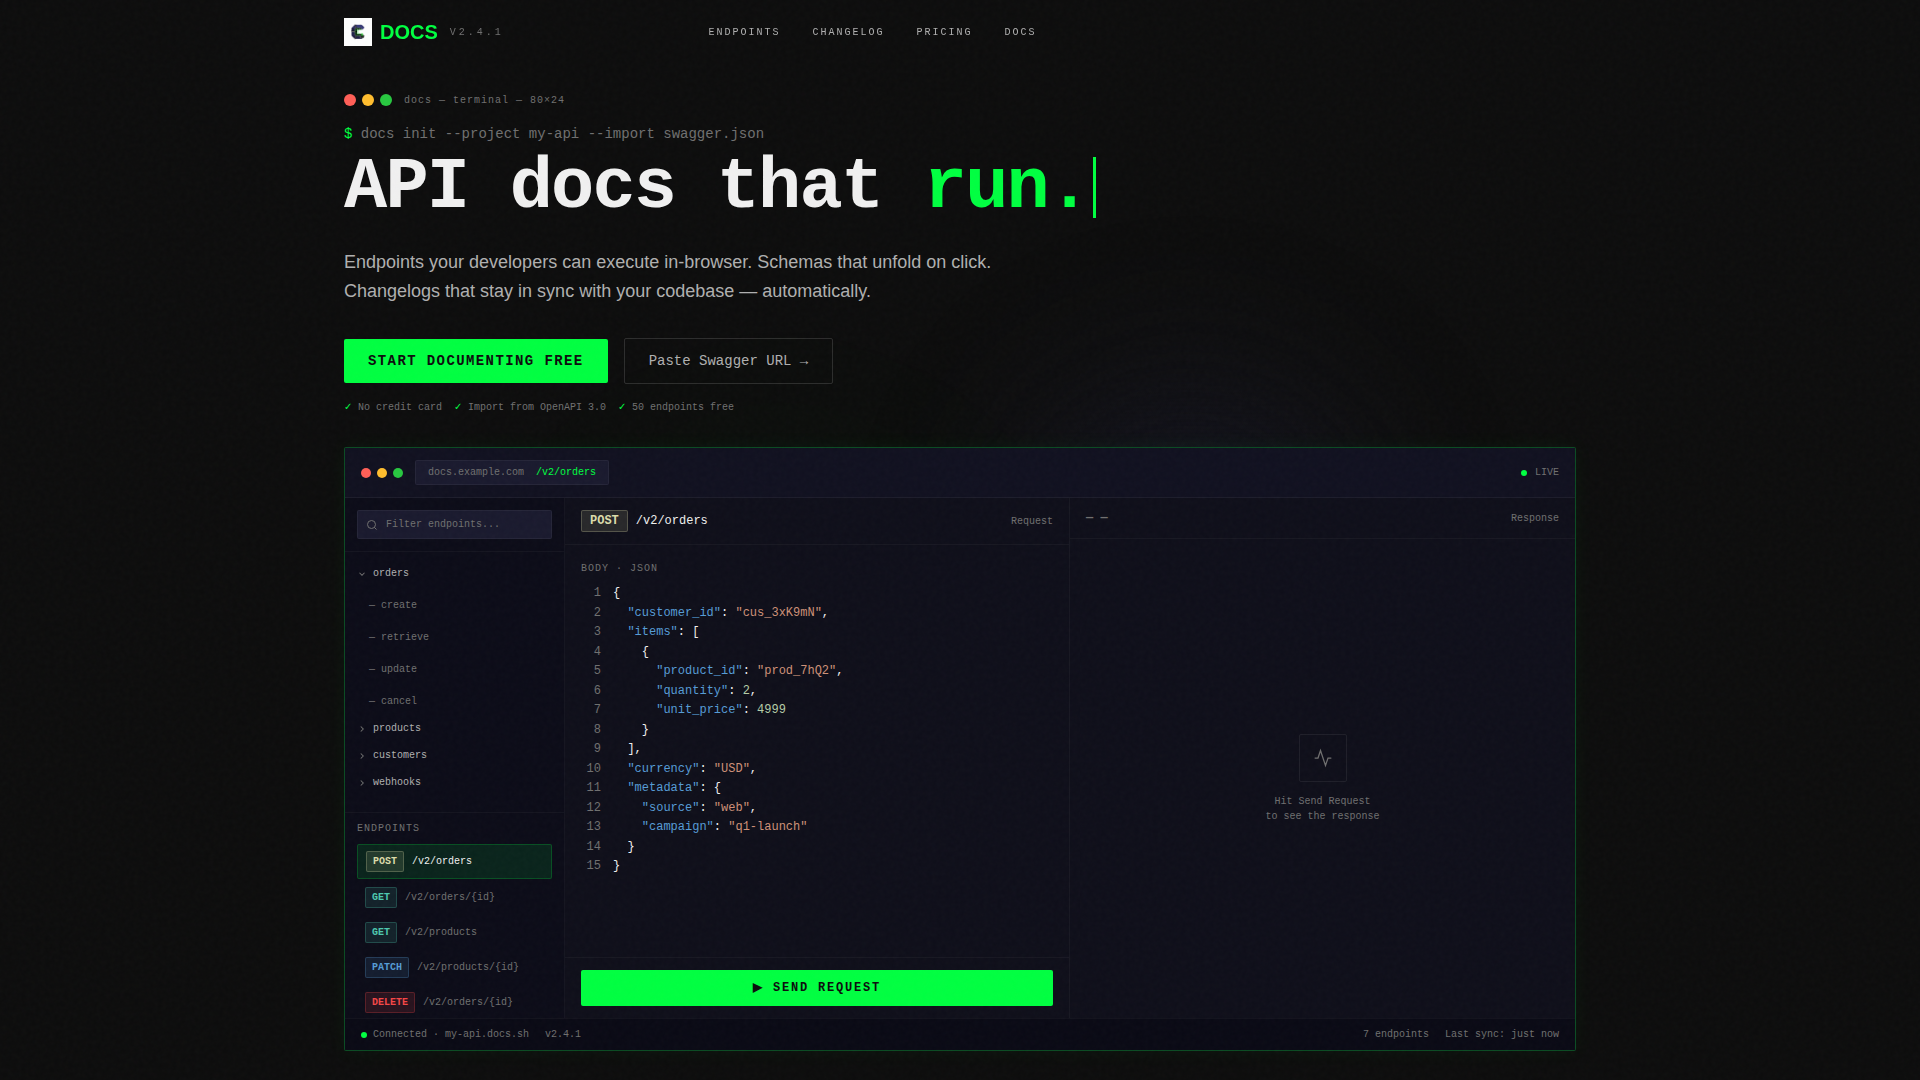Open the Pricing nav item
The image size is (1920, 1080).
coord(944,32)
